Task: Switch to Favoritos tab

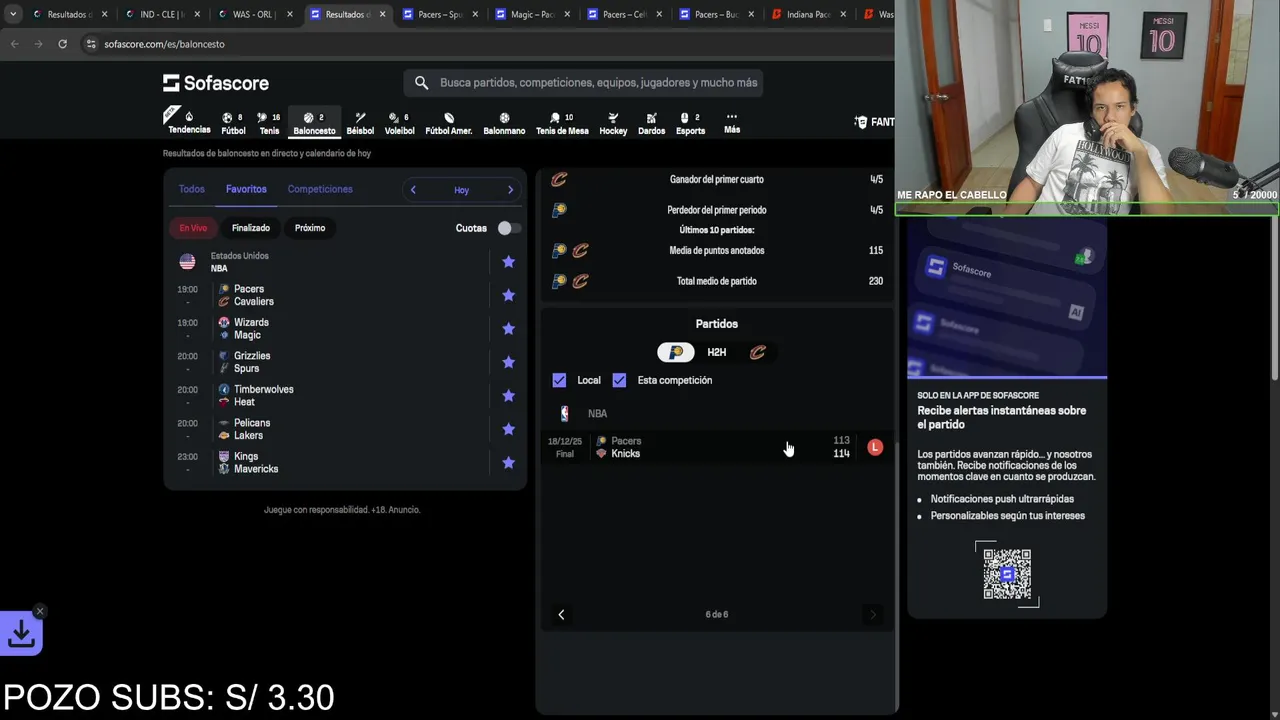Action: coord(246,189)
